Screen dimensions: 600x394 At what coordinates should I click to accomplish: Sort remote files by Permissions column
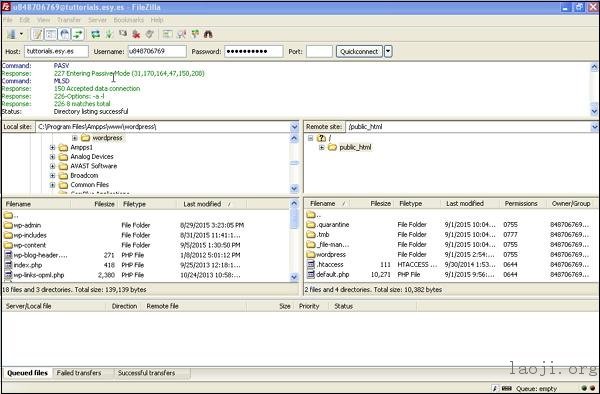(521, 204)
